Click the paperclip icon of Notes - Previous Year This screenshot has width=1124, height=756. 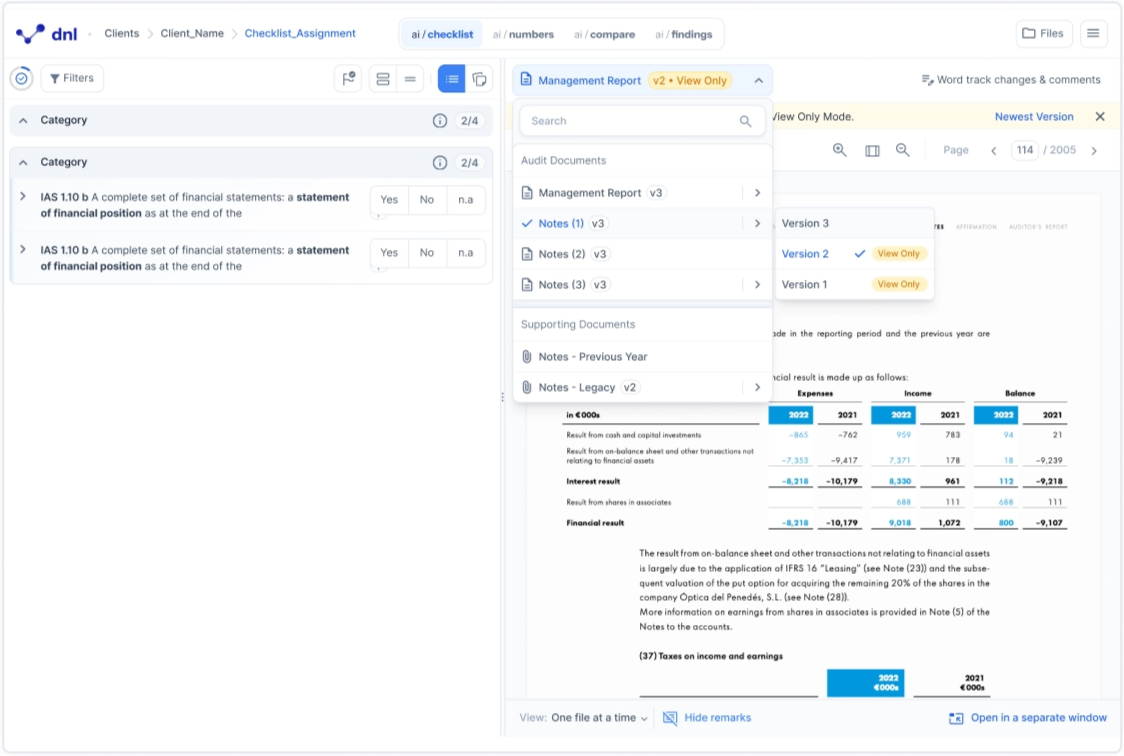[527, 357]
